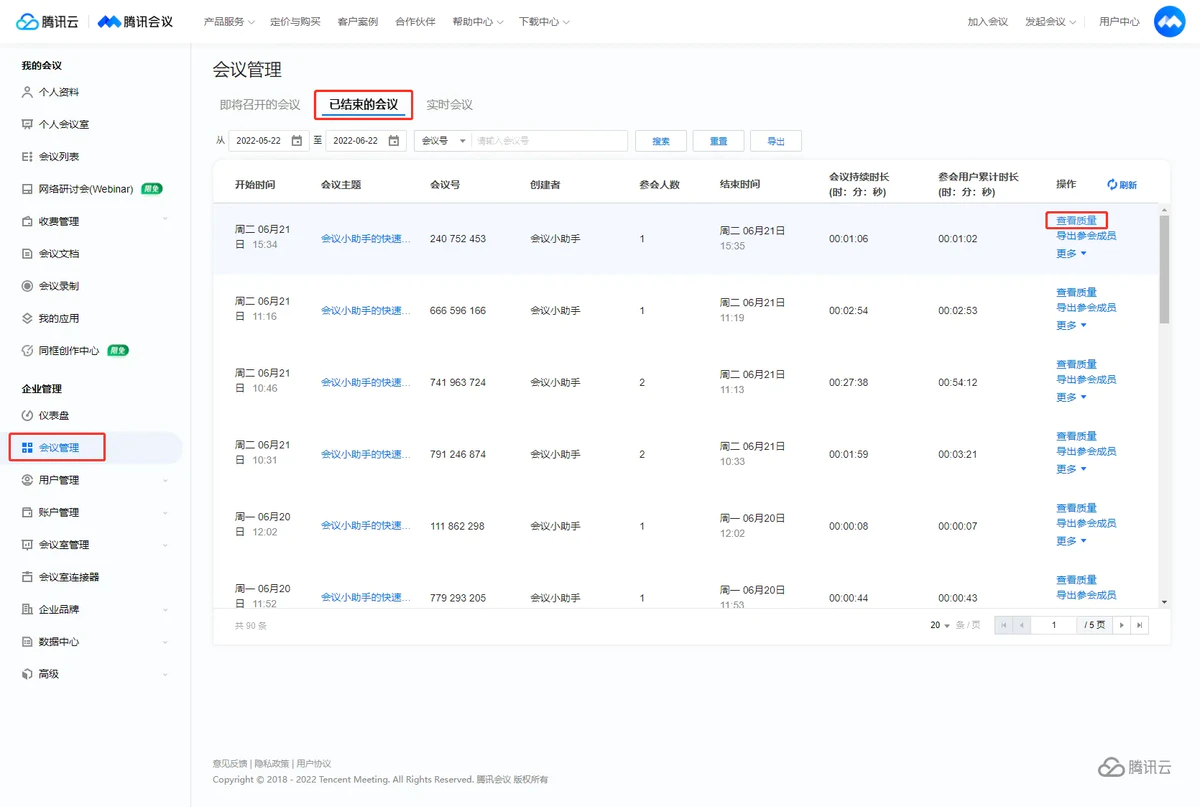Screen dimensions: 1200x807
Task: Click the 会议管理 grid icon
Action: tap(27, 448)
